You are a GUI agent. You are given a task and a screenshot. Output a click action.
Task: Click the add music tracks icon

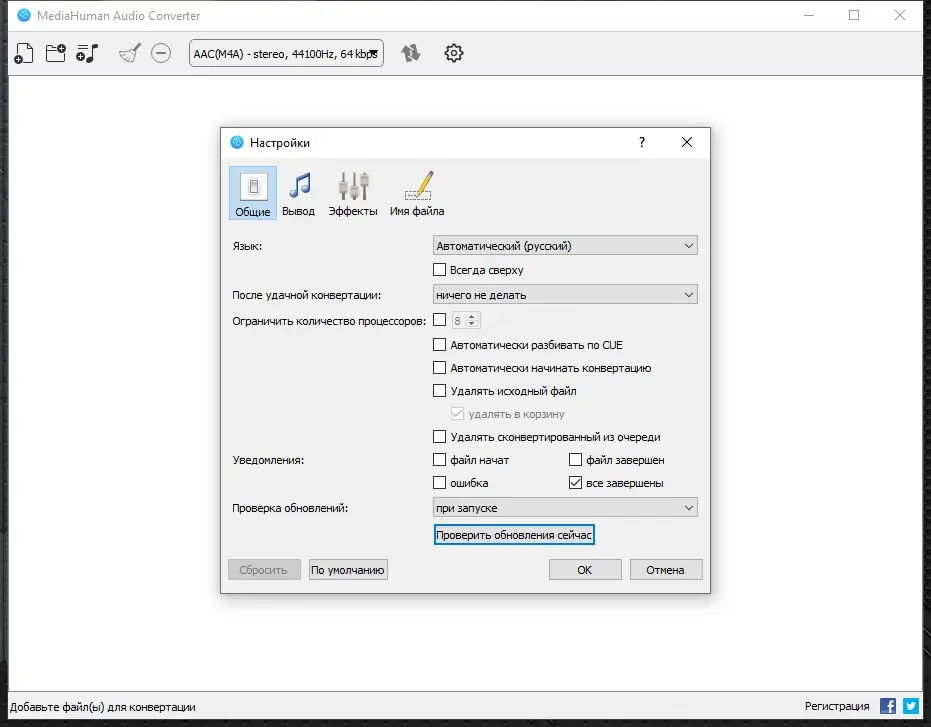[87, 53]
